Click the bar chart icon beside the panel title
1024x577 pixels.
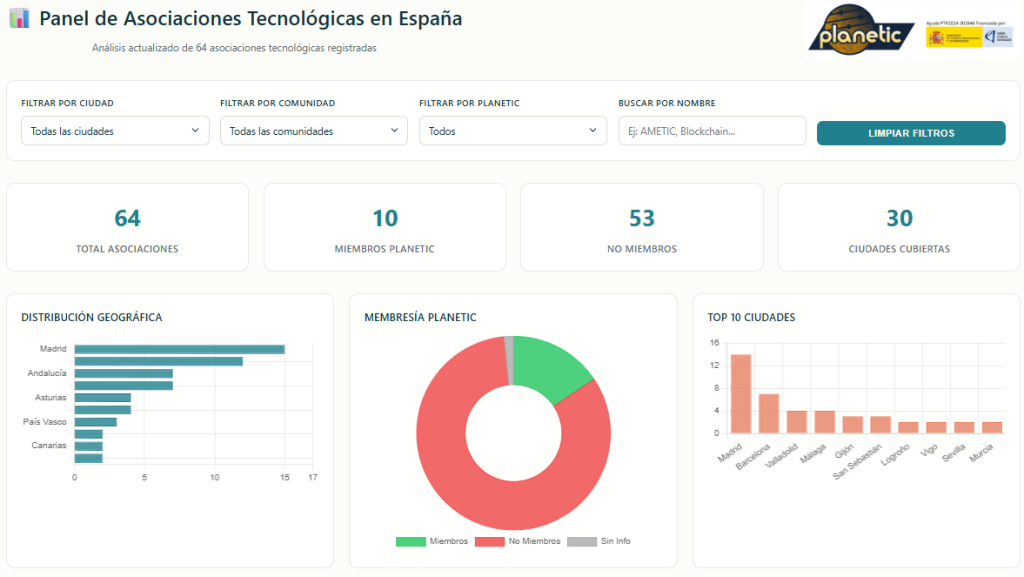pyautogui.click(x=20, y=19)
